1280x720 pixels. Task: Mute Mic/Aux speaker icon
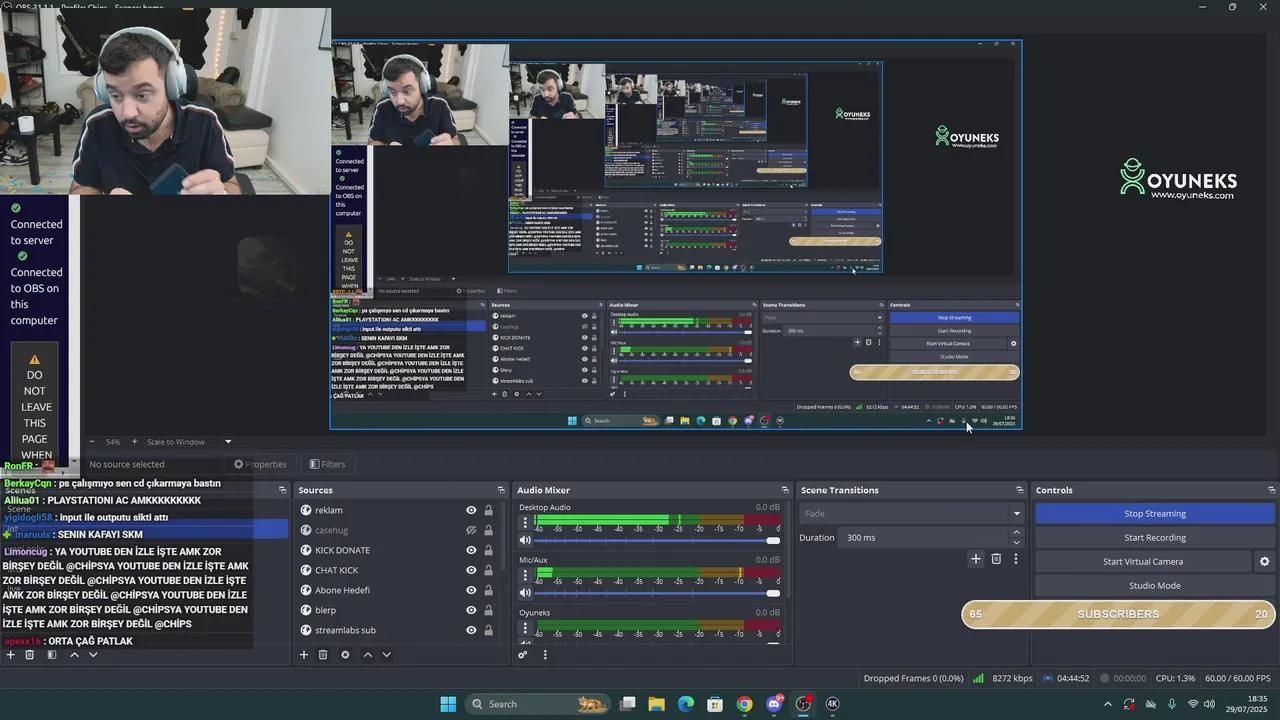tap(525, 593)
